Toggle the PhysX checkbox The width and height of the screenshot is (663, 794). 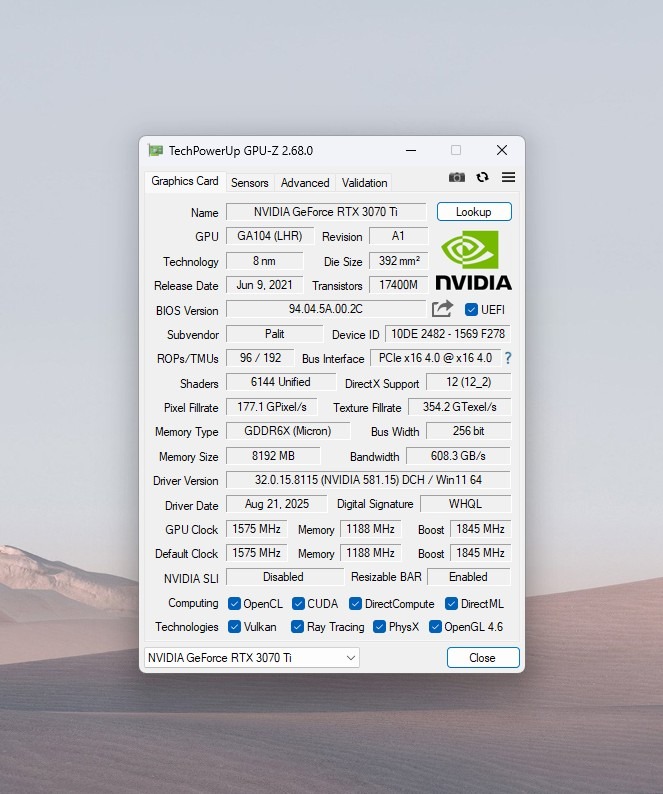tap(379, 627)
